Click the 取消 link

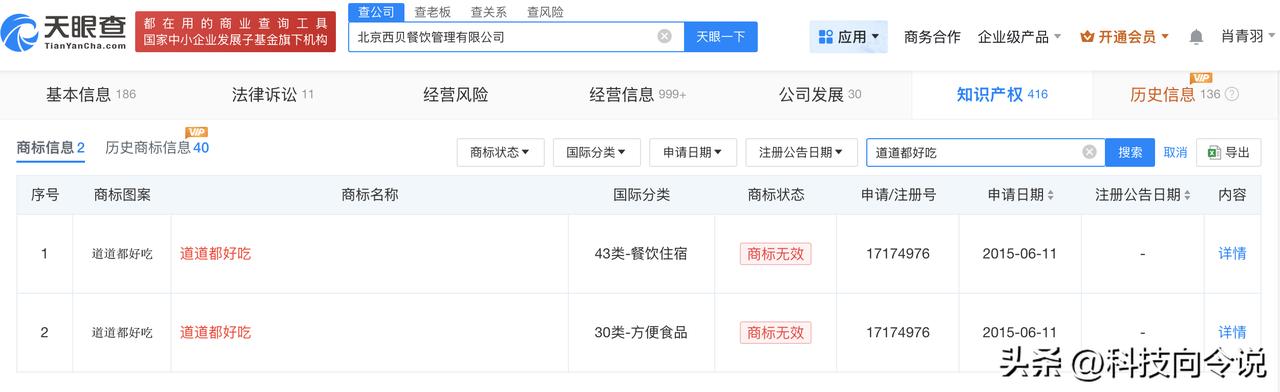point(1175,152)
